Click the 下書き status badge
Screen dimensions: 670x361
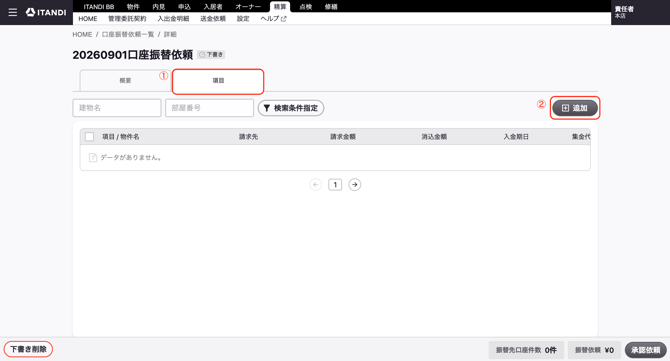pyautogui.click(x=211, y=55)
